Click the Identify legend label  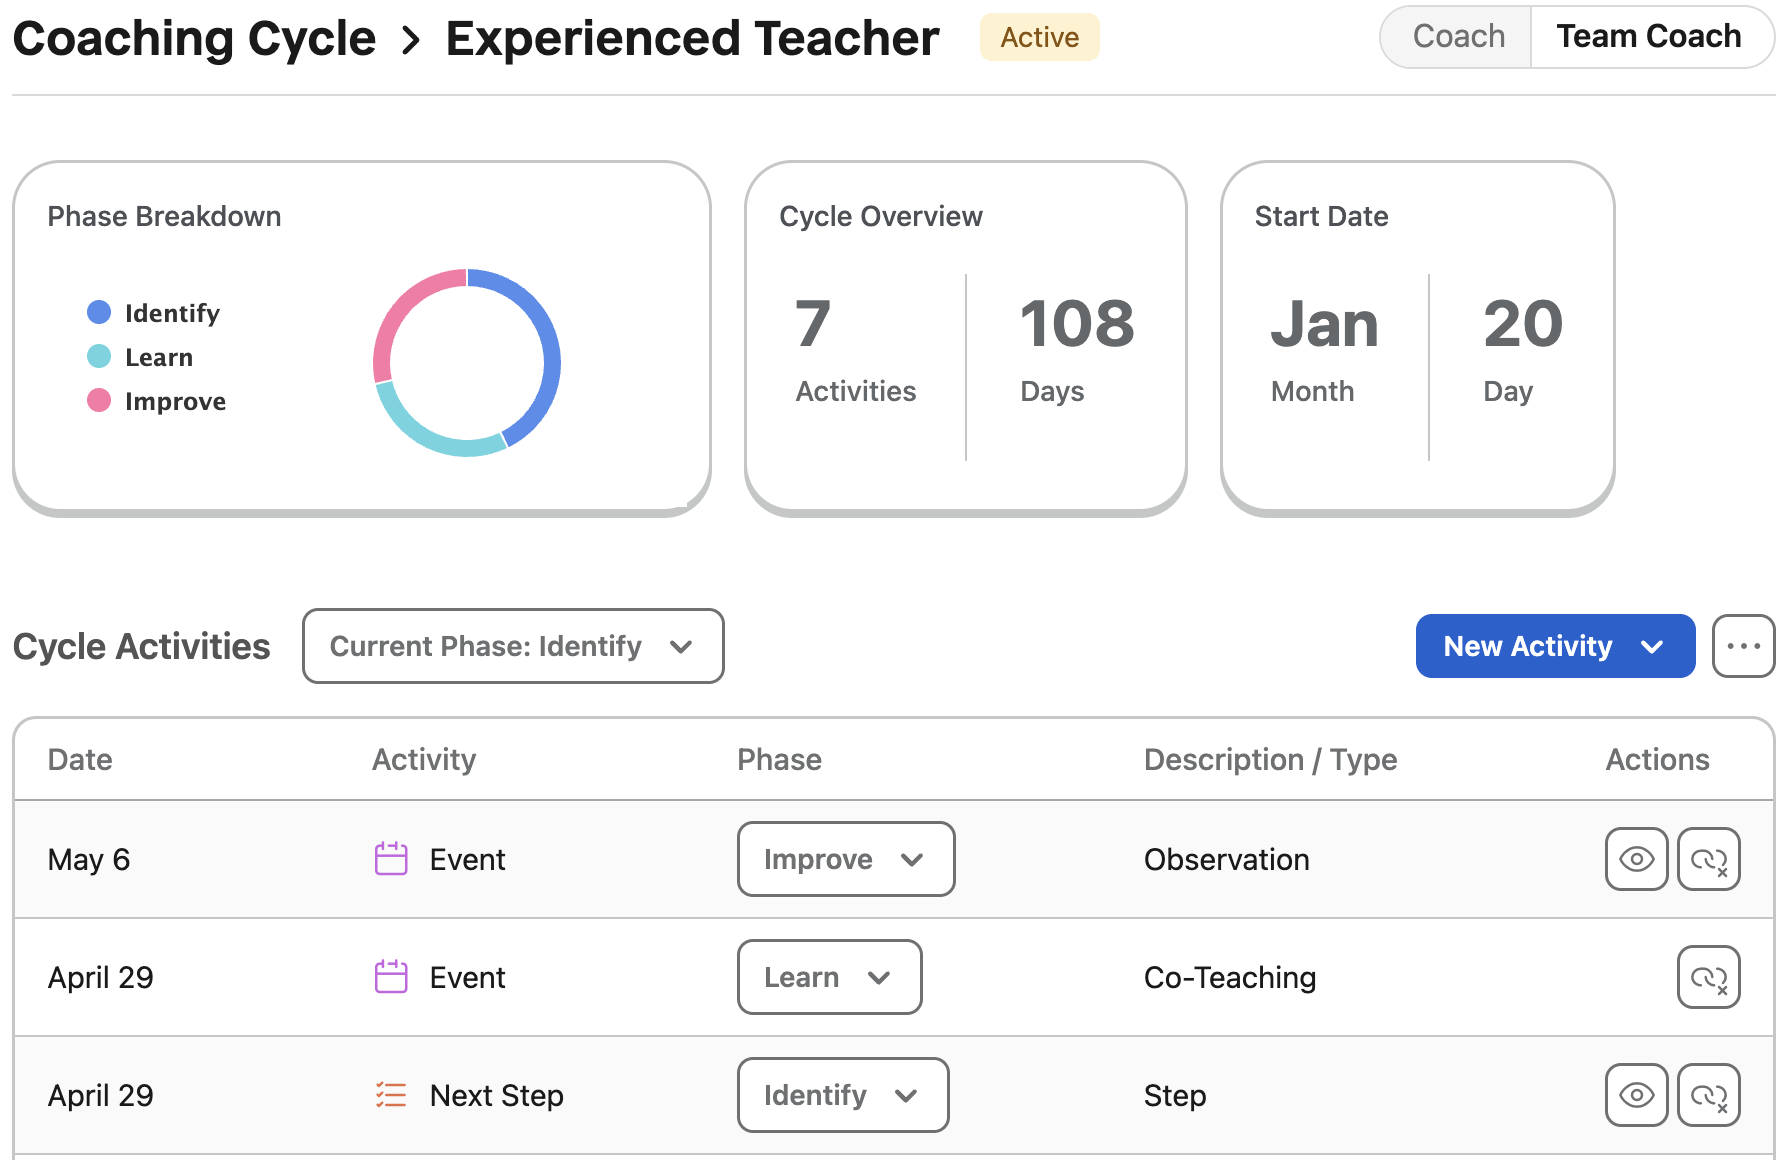pos(172,313)
